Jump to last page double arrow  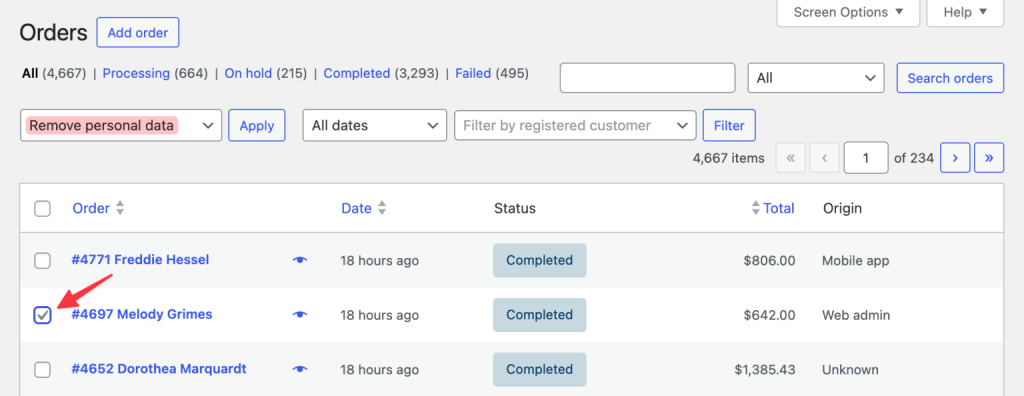(x=989, y=157)
